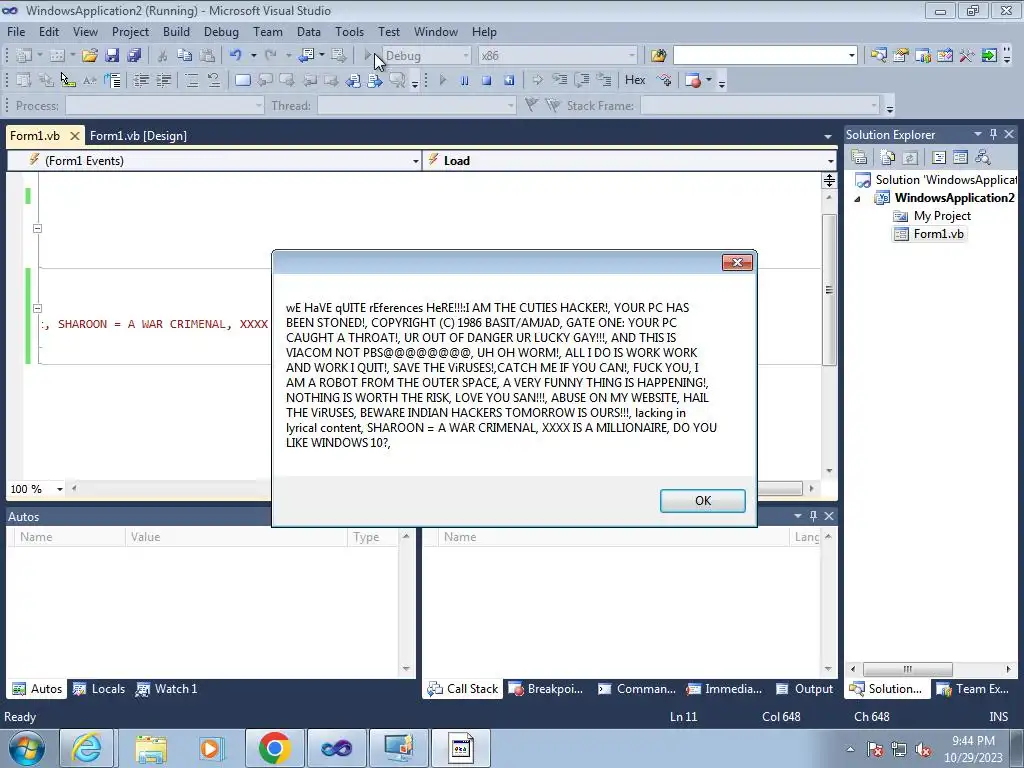Click Show All Files in Solution Explorer
Viewport: 1024px width, 768px height.
click(x=888, y=157)
